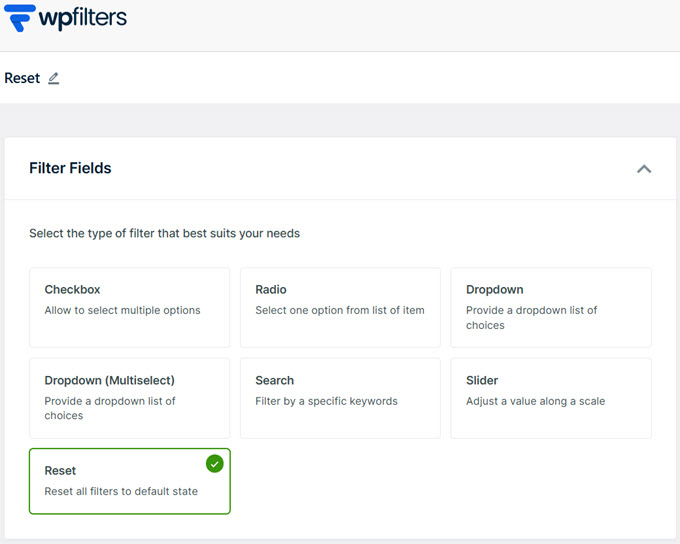This screenshot has width=680, height=544.
Task: Click 'Adjust a value along a scale' text
Action: (535, 401)
